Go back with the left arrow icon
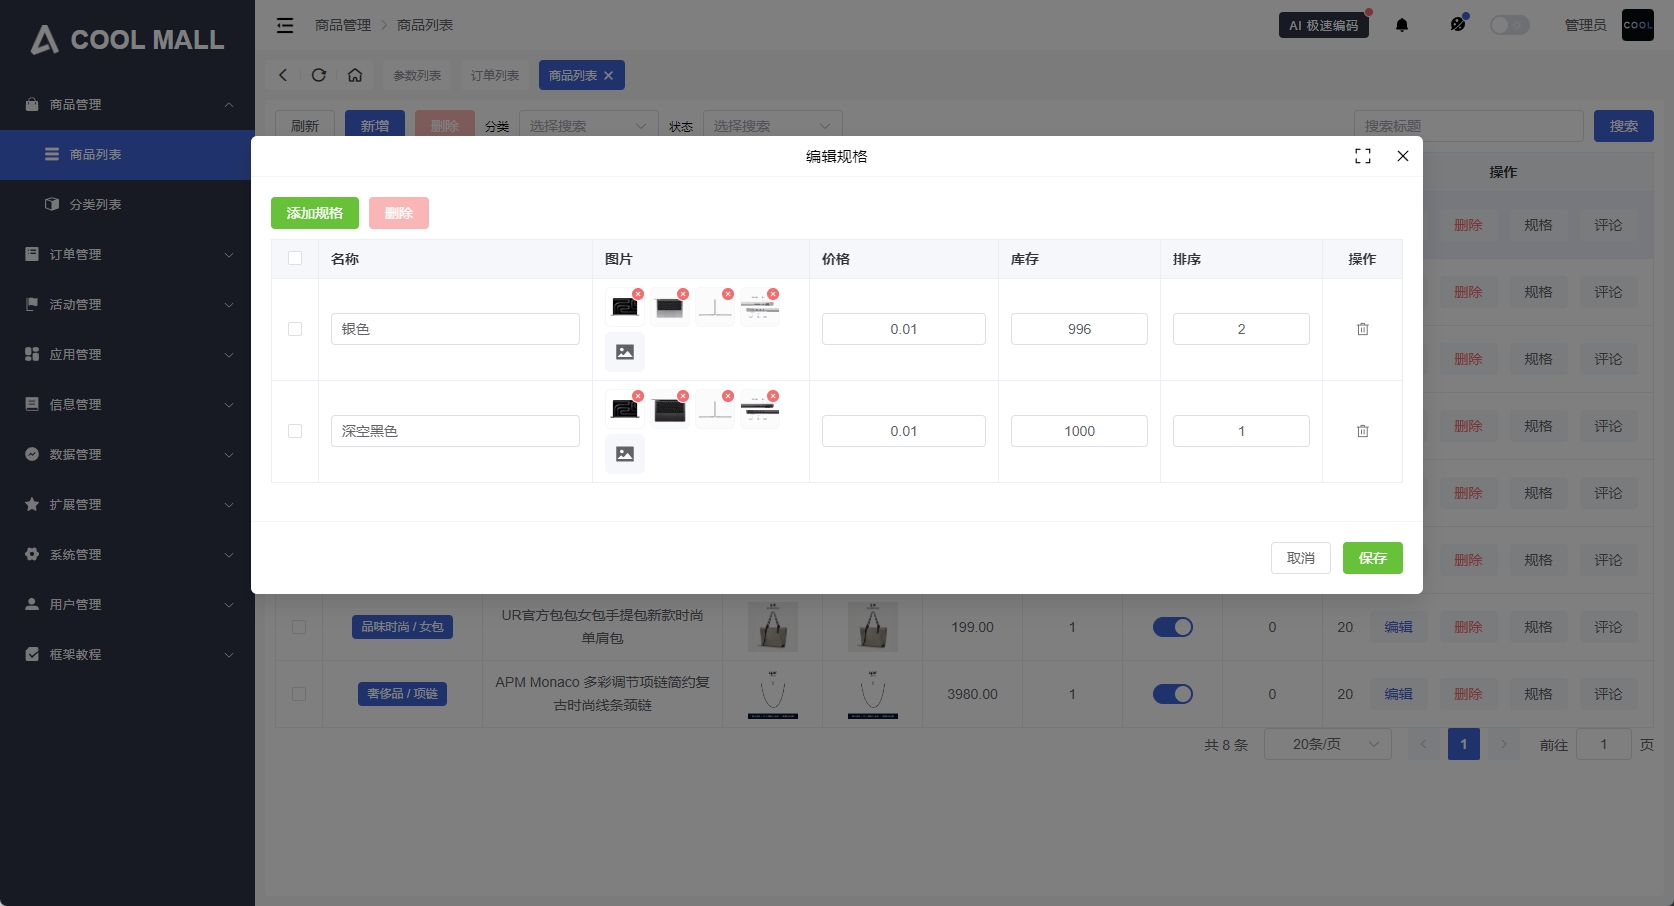 283,75
